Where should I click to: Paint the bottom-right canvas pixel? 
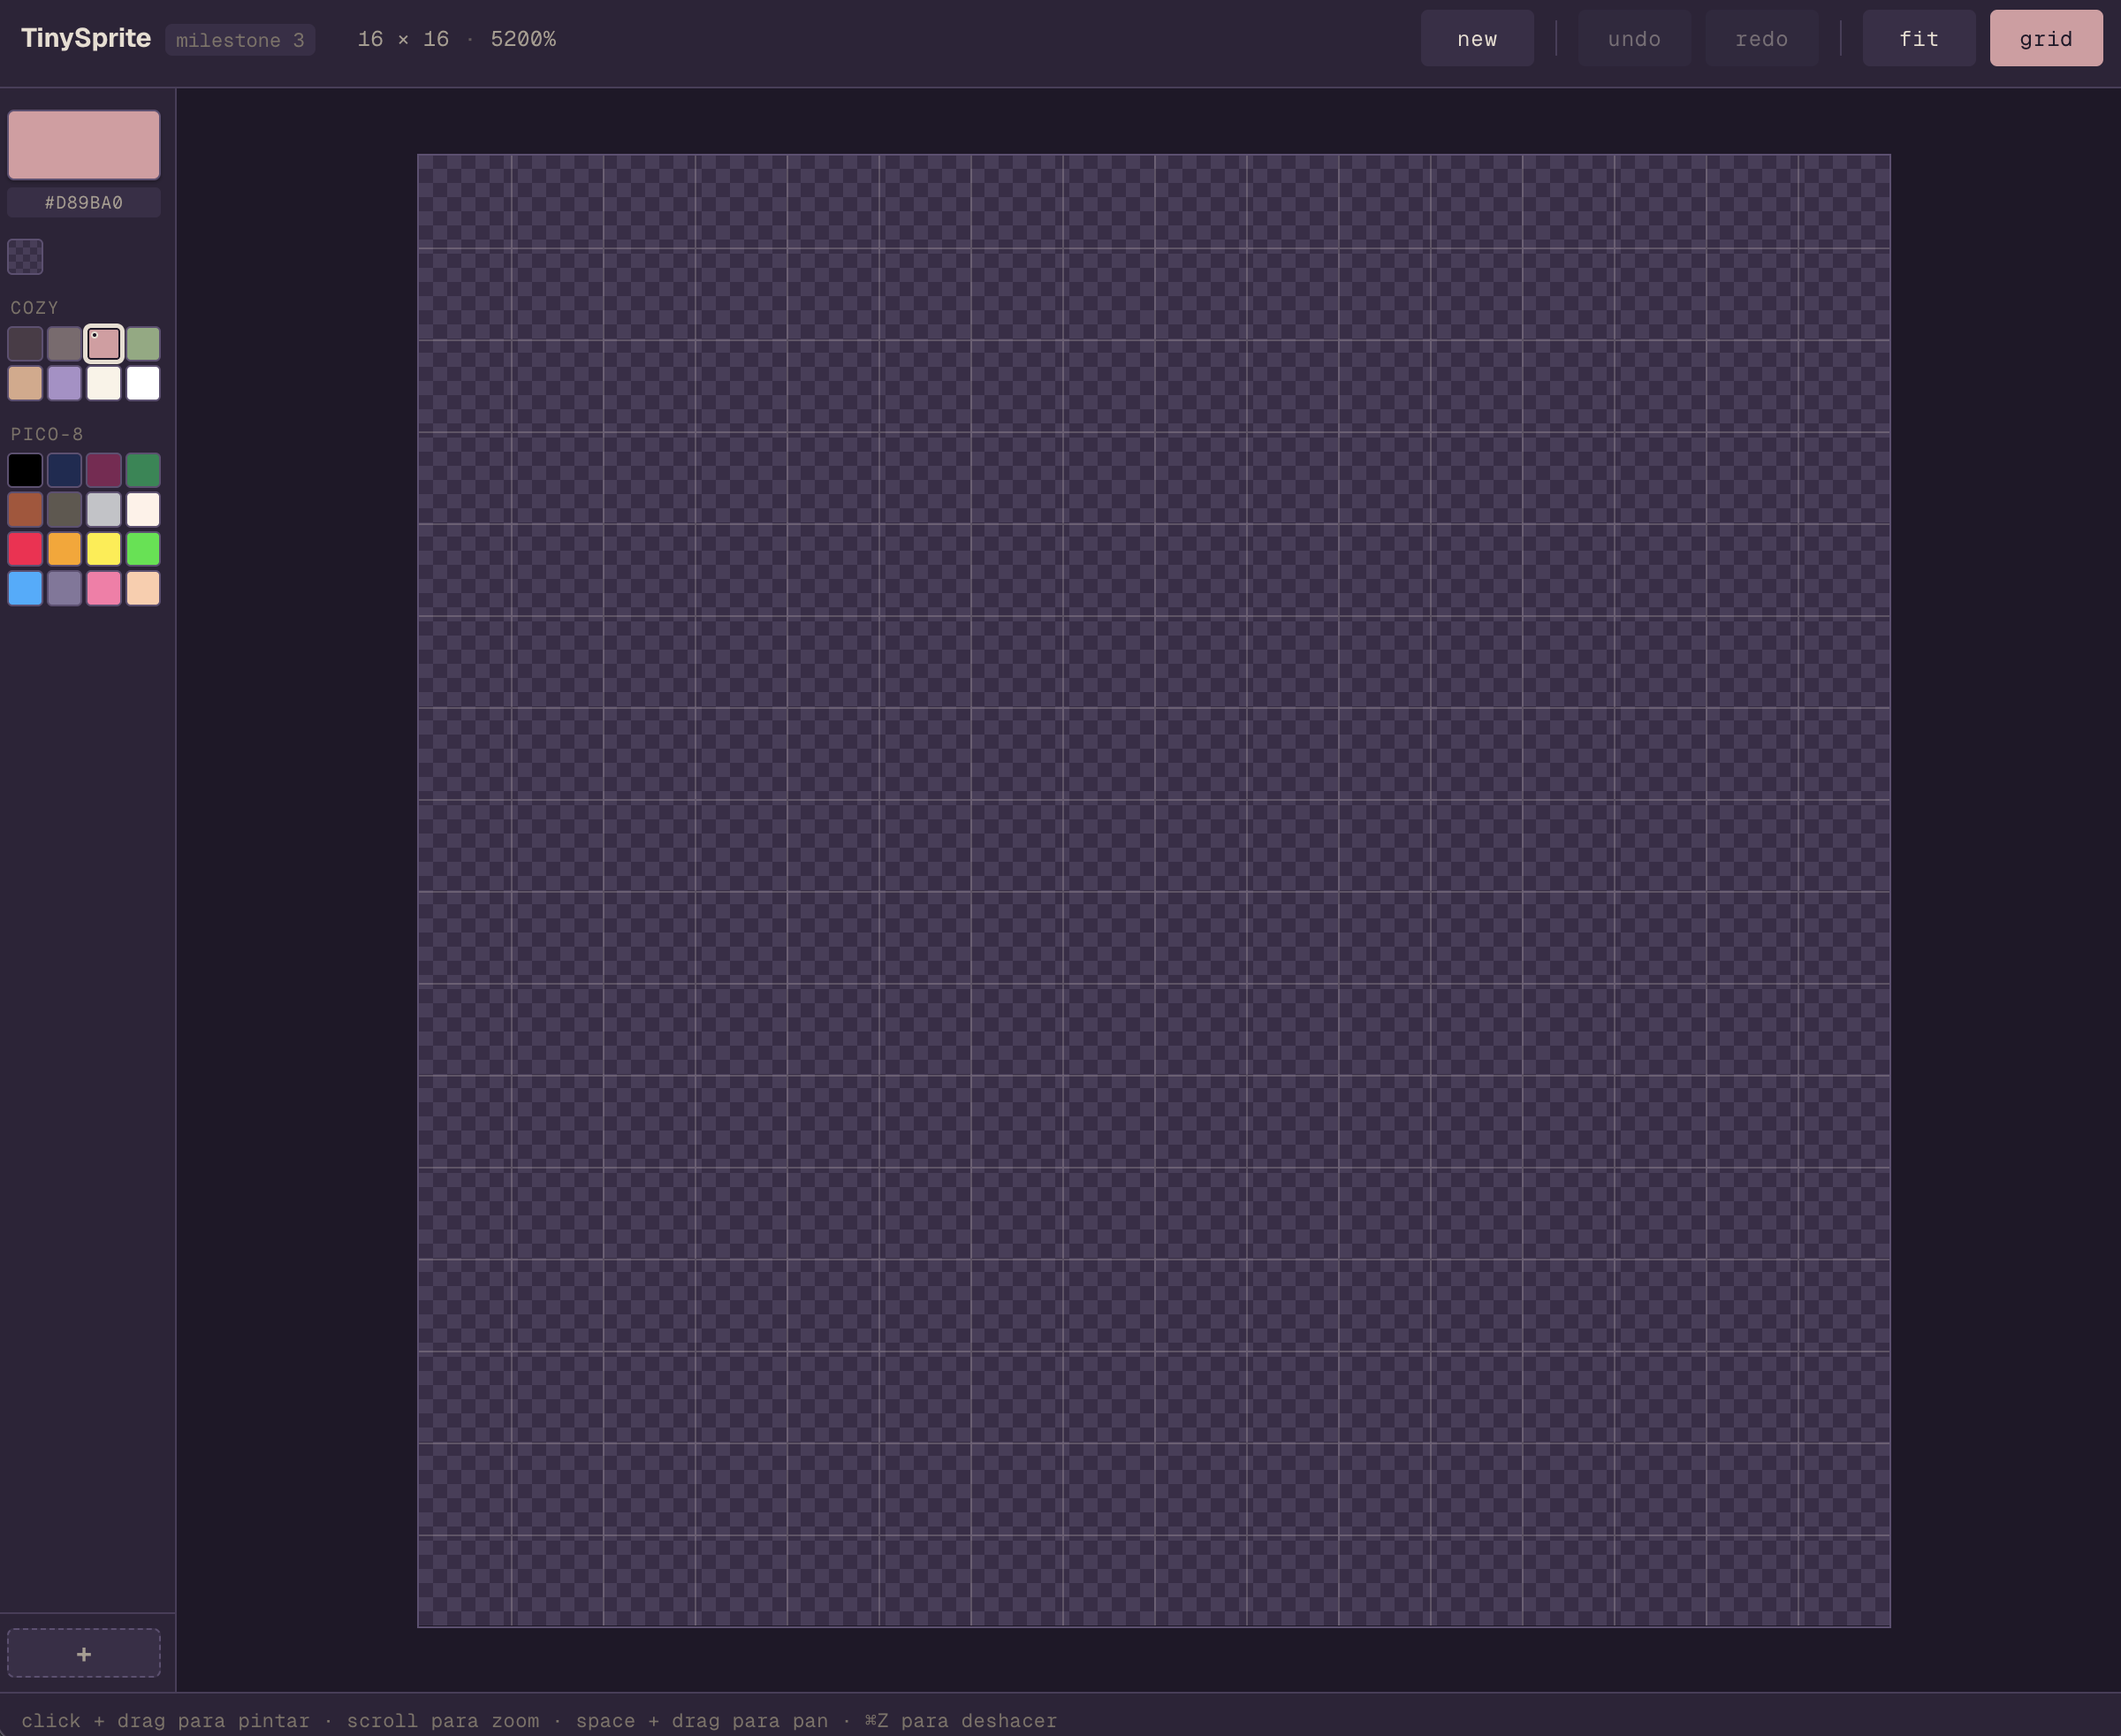1844,1581
